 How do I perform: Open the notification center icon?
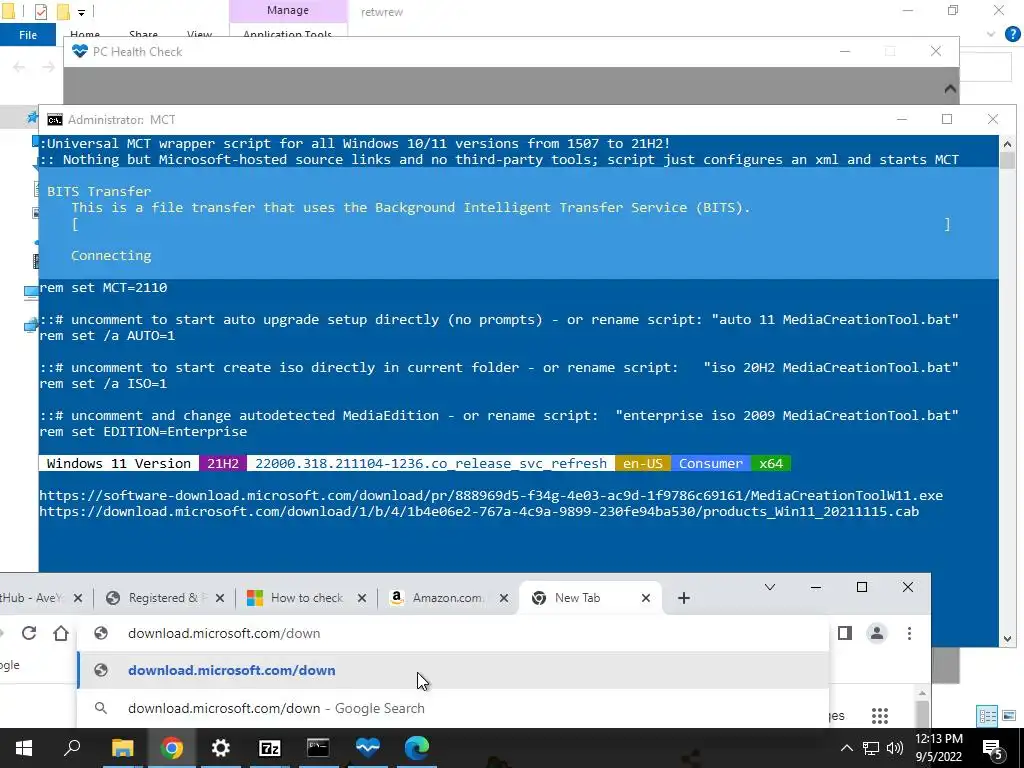(x=992, y=749)
